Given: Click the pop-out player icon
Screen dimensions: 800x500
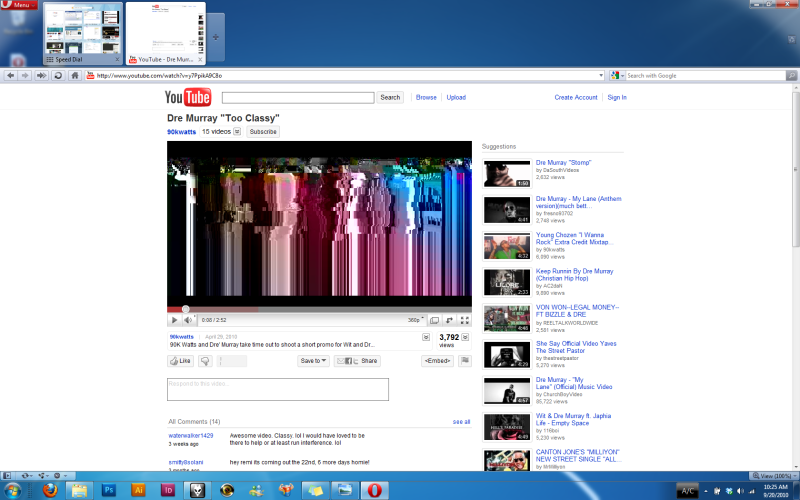Looking at the screenshot, I should point(449,320).
